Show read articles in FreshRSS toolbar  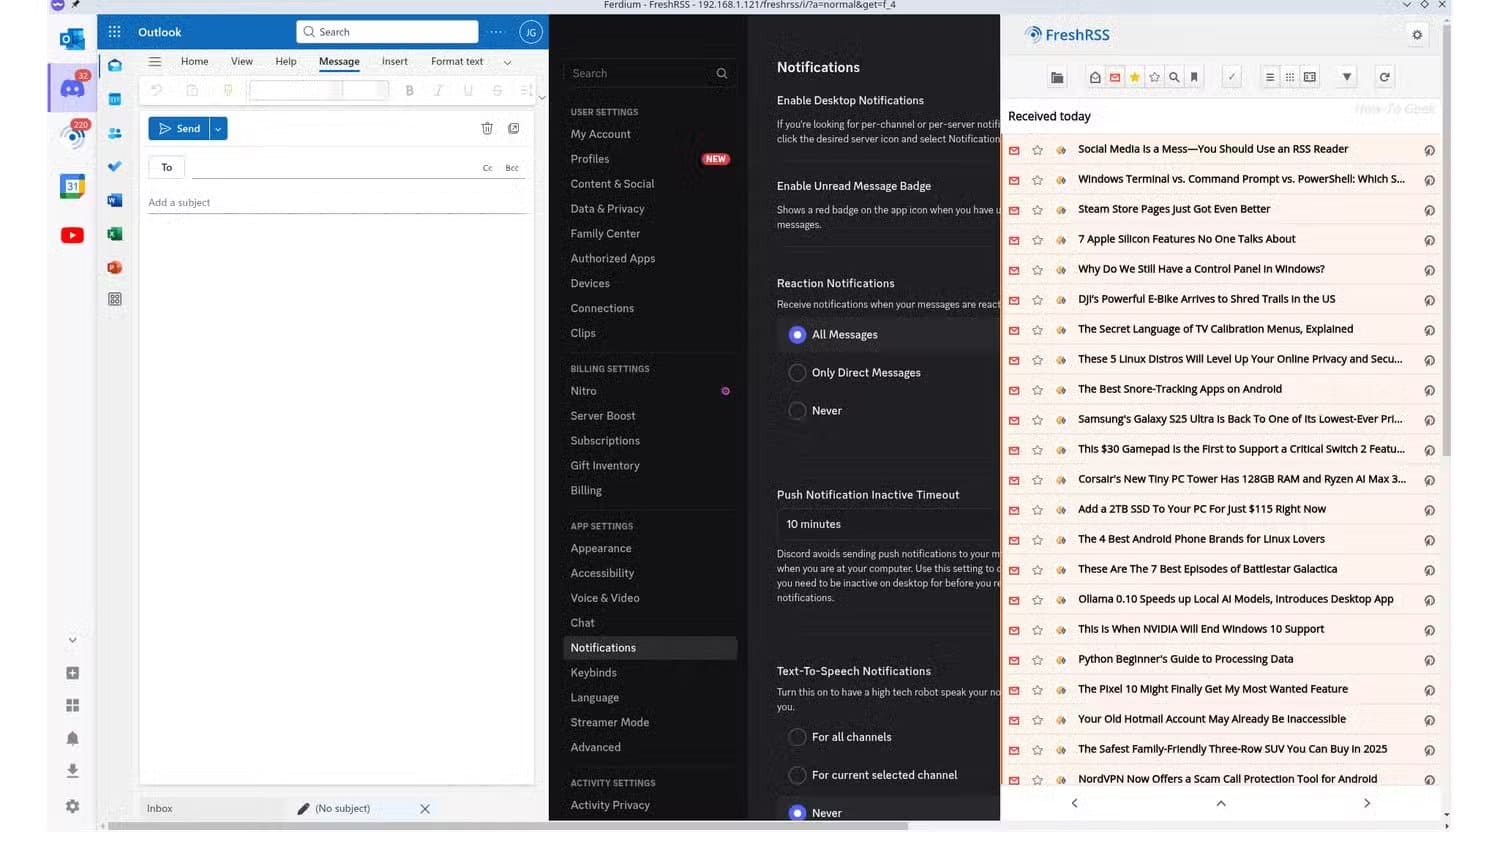(1095, 77)
